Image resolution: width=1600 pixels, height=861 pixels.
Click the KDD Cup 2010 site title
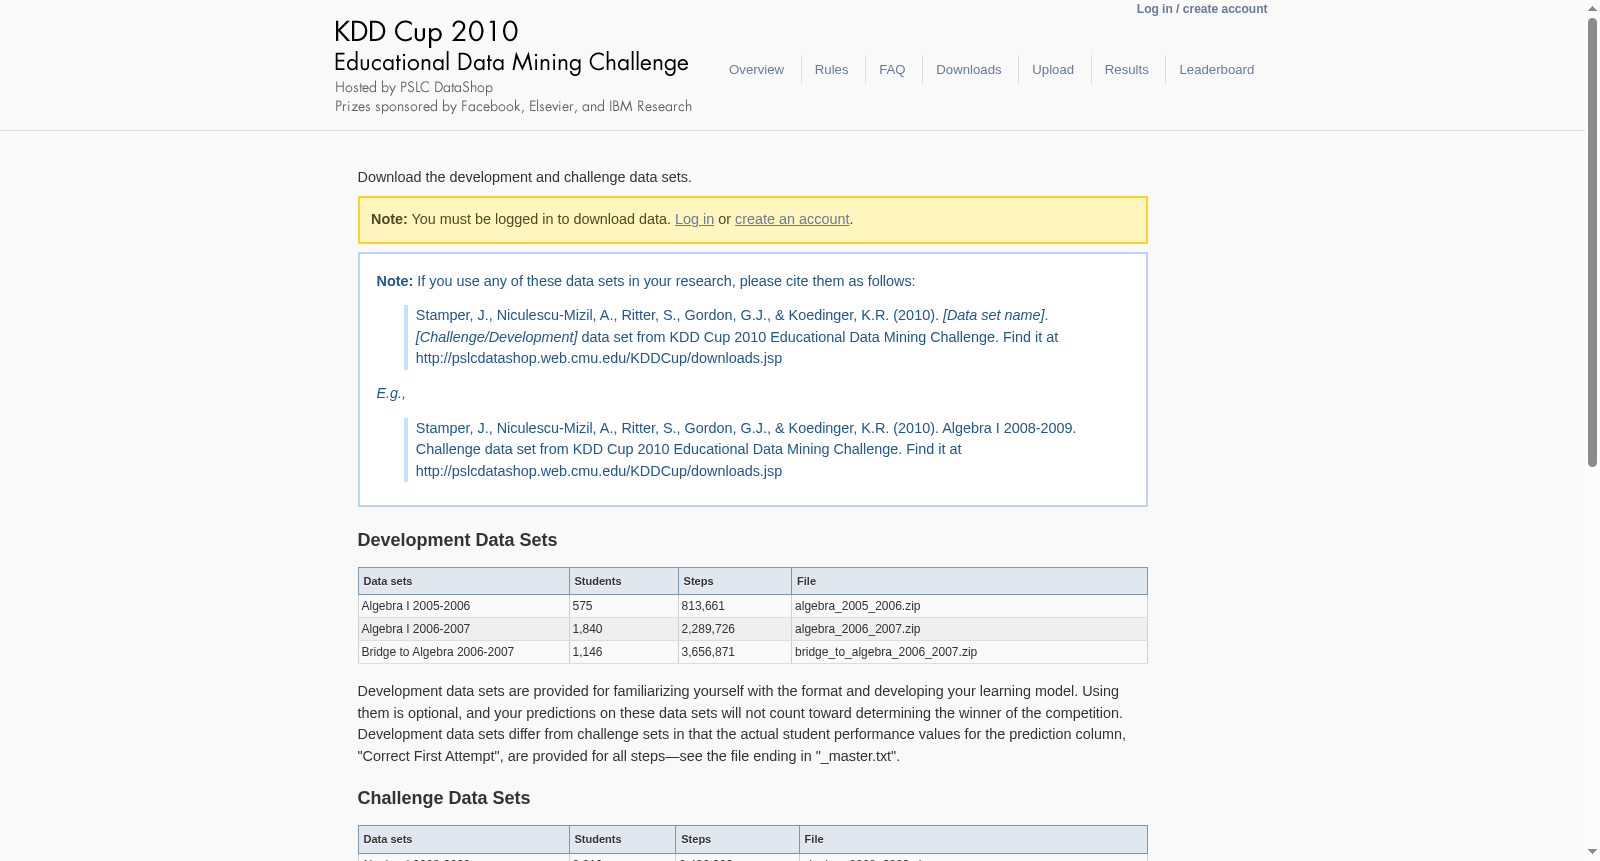pyautogui.click(x=426, y=32)
